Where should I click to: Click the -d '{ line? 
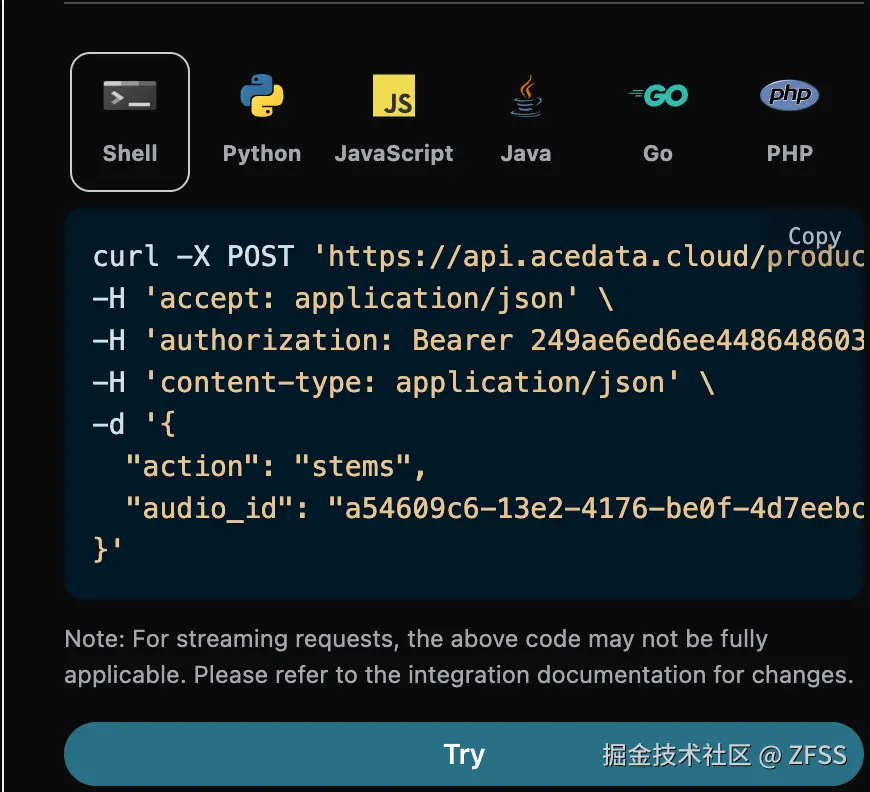click(134, 425)
